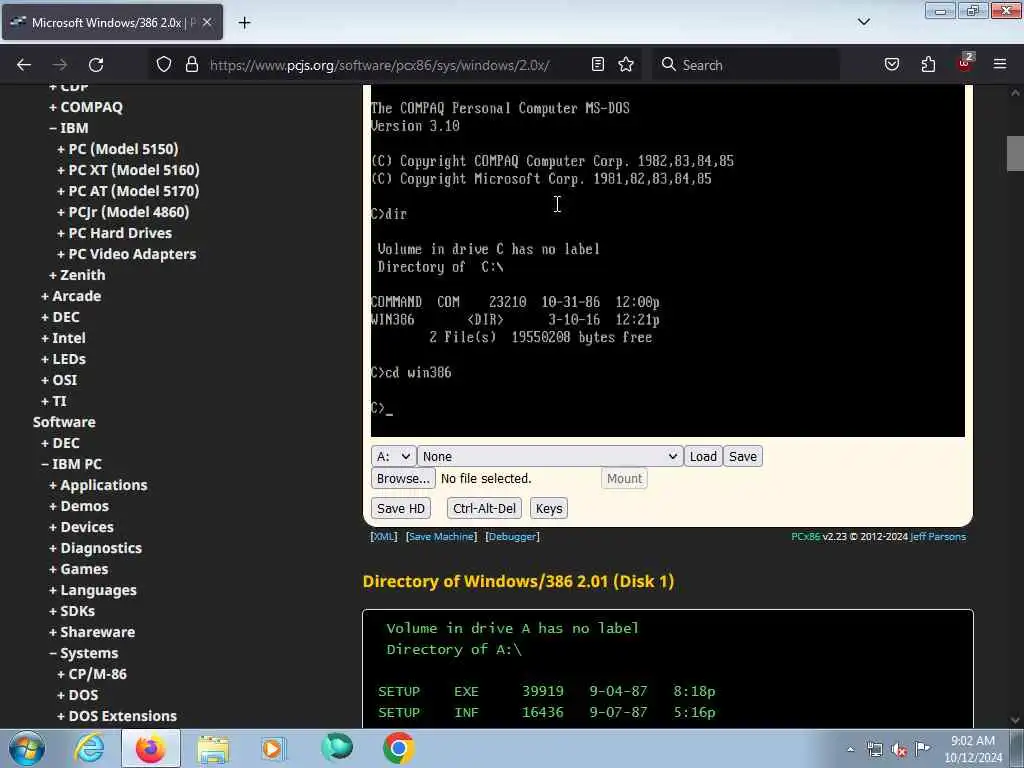Open the [XML] link
This screenshot has width=1024, height=768.
[384, 537]
